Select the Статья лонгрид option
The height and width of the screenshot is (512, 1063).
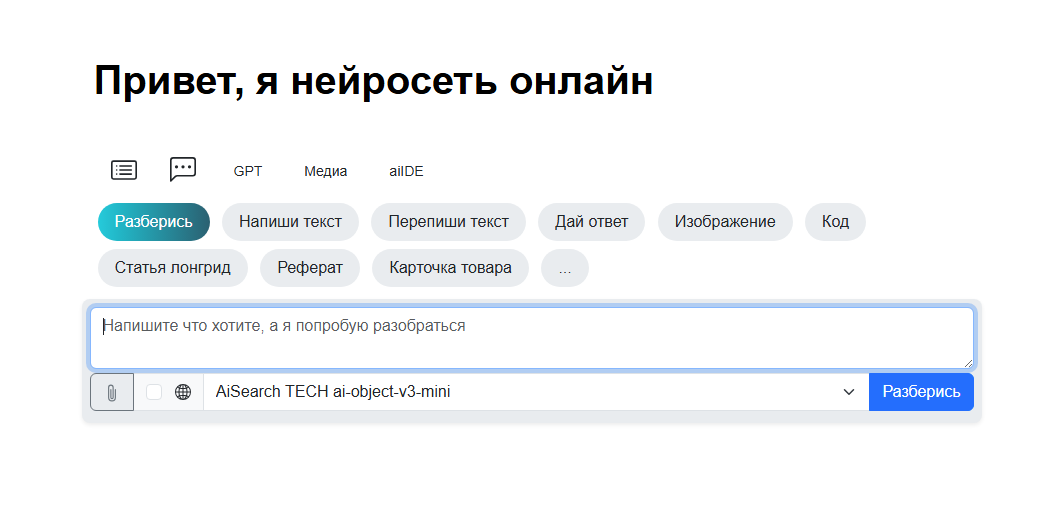click(x=173, y=268)
